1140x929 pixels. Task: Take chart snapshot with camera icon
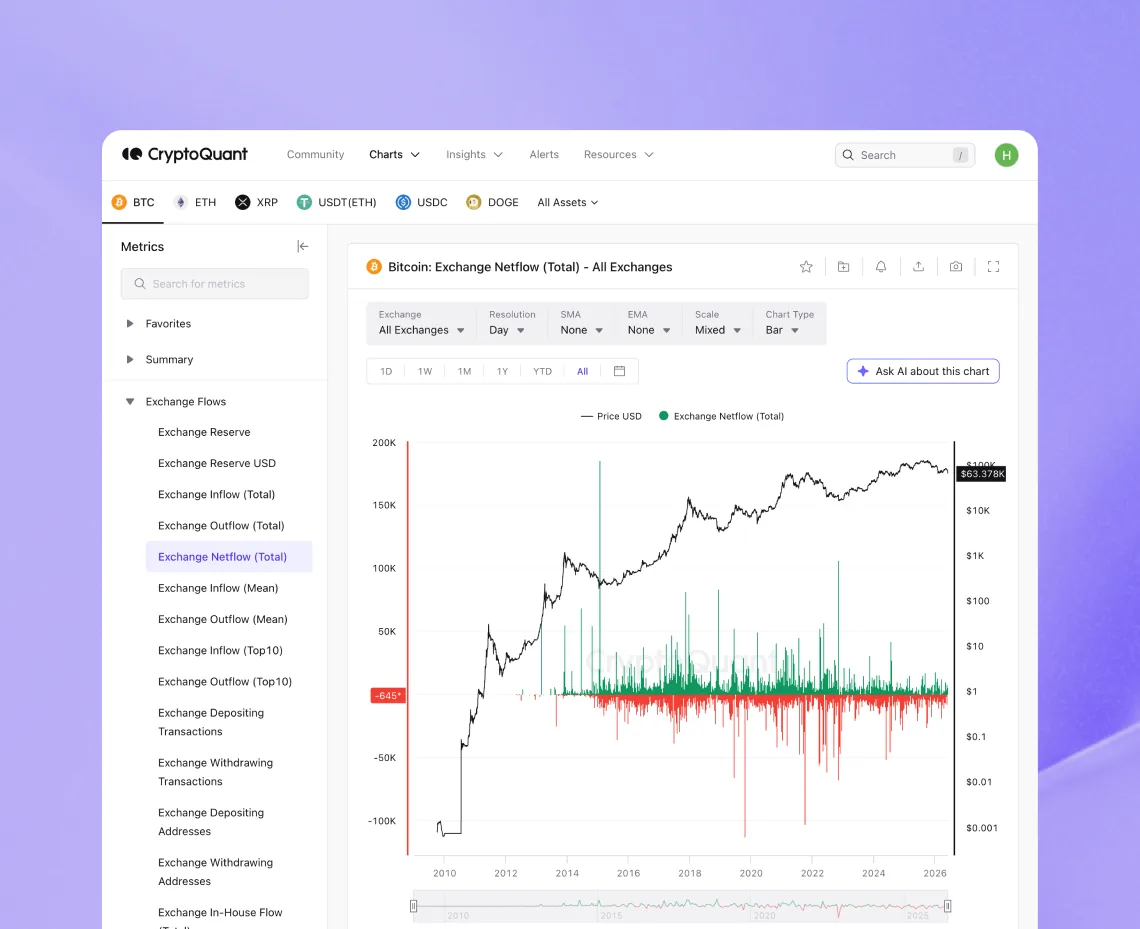(x=956, y=267)
